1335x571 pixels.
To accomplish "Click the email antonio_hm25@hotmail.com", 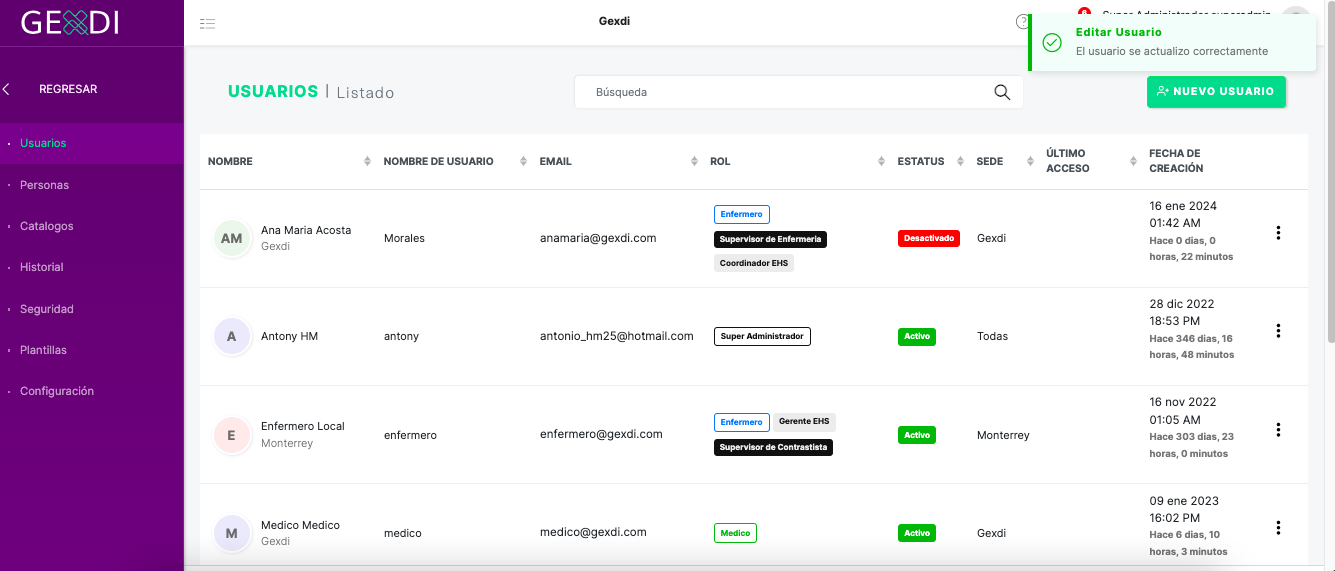I will click(x=617, y=336).
